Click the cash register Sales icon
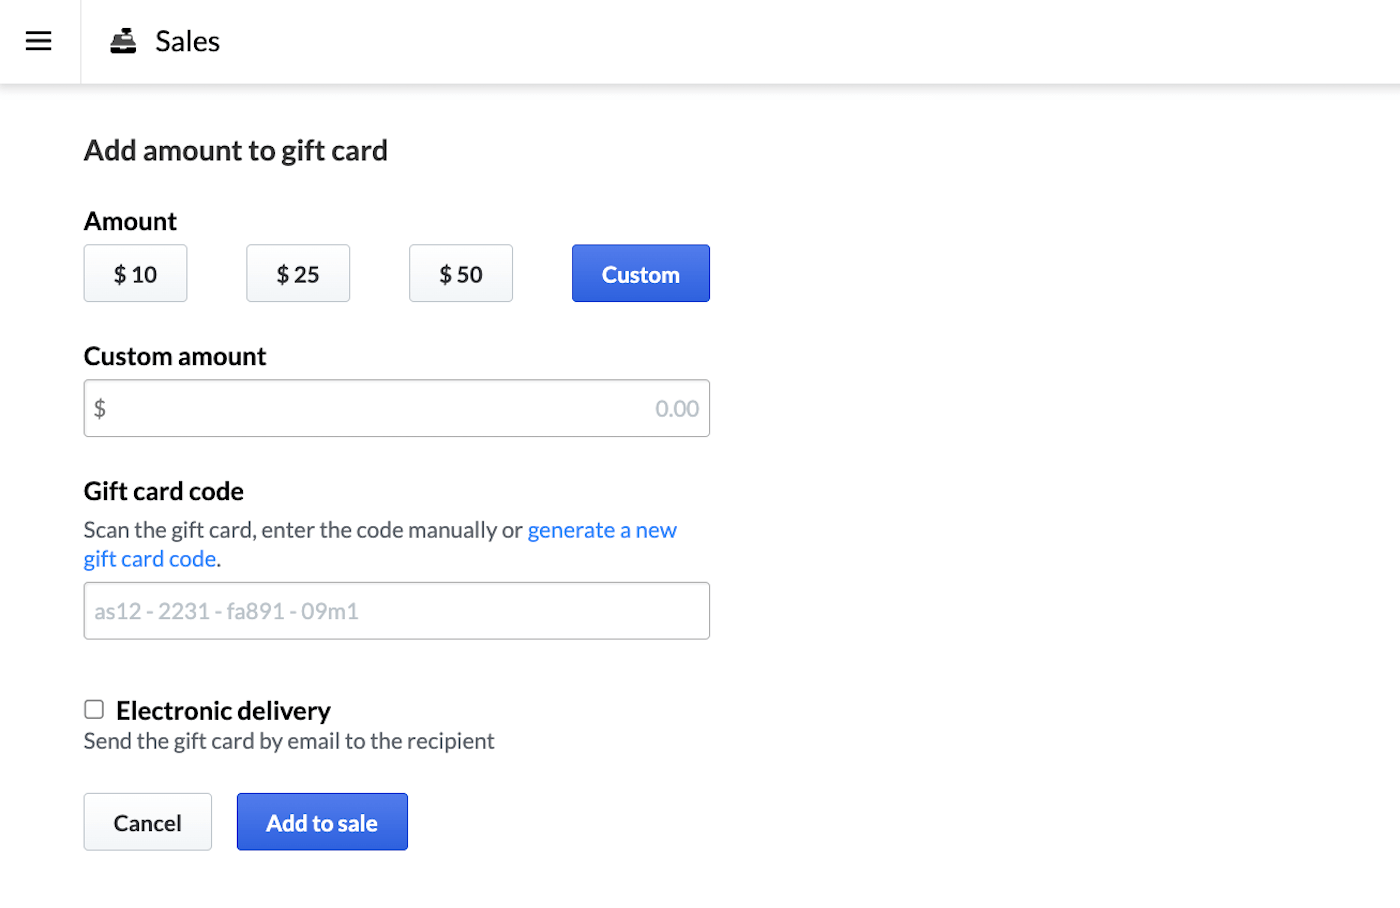 pos(122,40)
